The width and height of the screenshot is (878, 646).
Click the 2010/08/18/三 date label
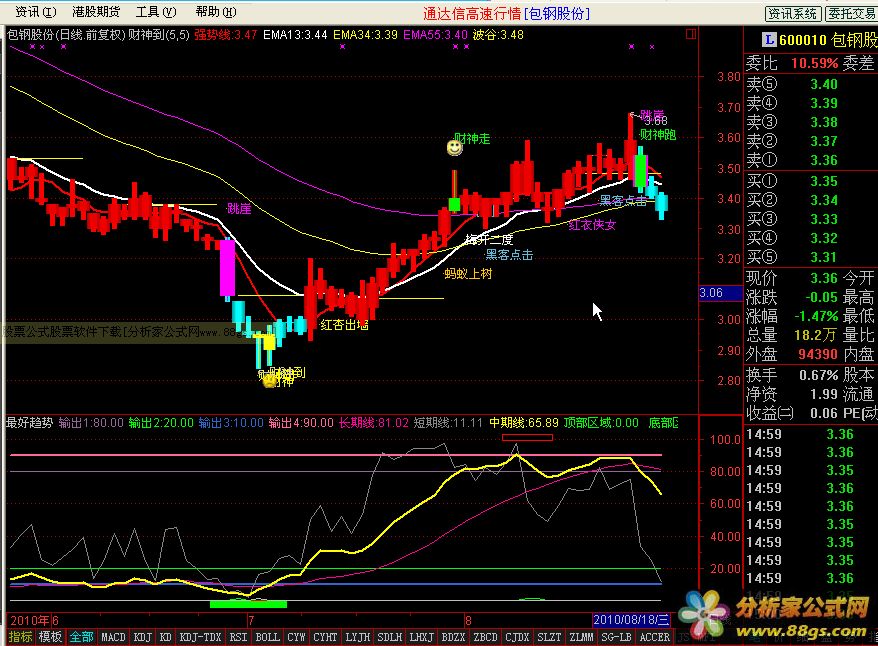[x=631, y=620]
